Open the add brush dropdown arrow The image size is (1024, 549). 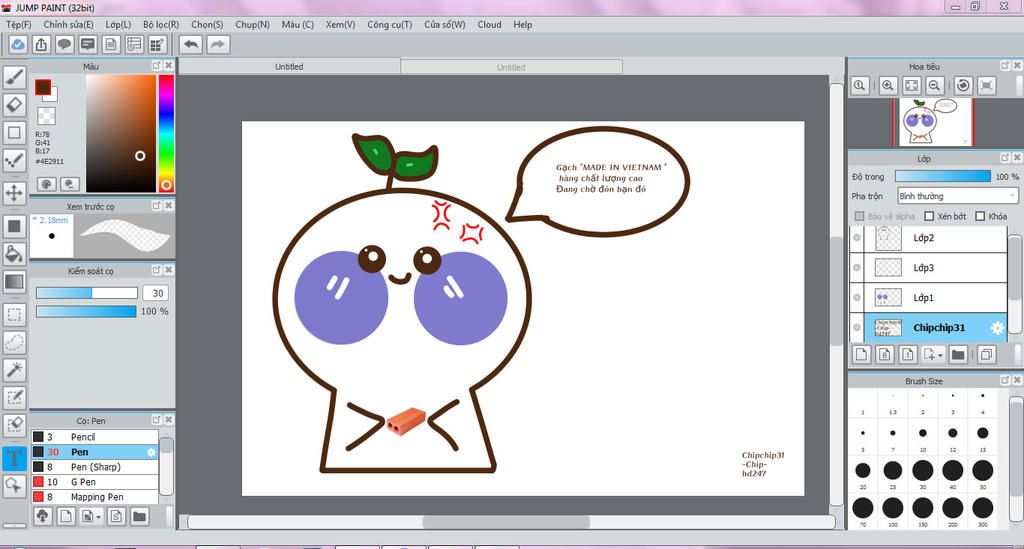coord(99,516)
